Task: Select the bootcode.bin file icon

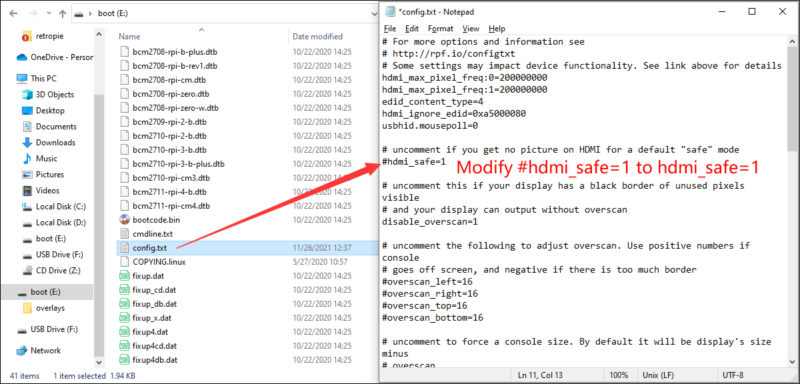Action: coord(124,220)
